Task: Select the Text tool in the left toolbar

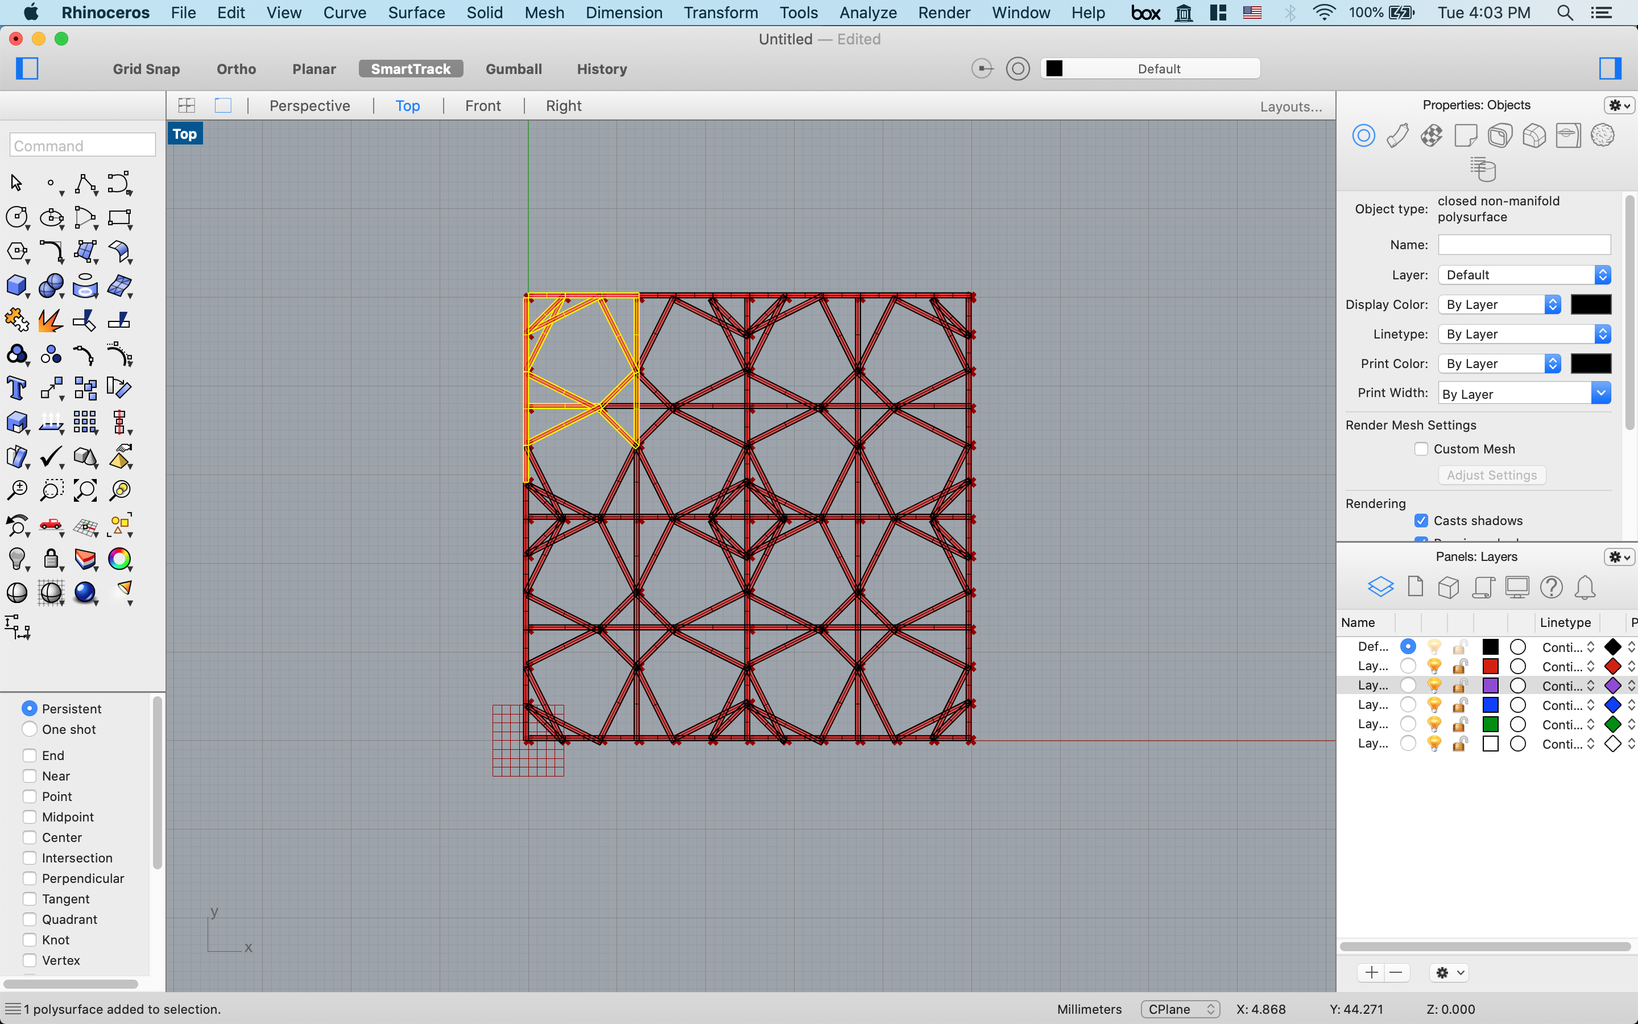Action: (x=16, y=388)
